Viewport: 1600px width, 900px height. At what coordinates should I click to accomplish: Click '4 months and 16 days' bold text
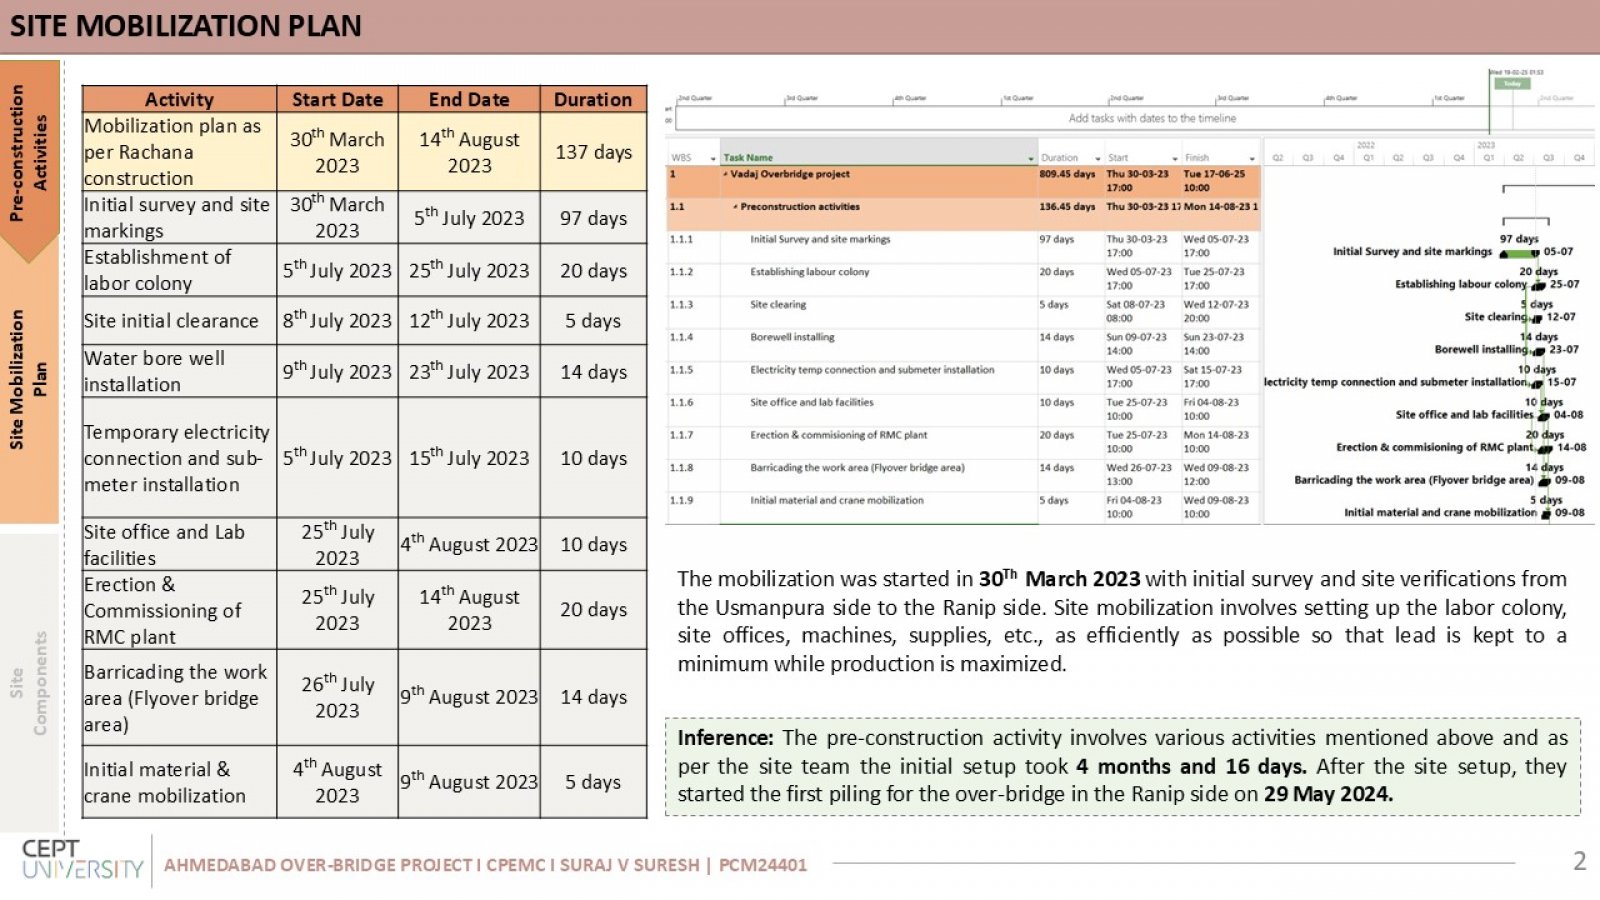(1190, 767)
